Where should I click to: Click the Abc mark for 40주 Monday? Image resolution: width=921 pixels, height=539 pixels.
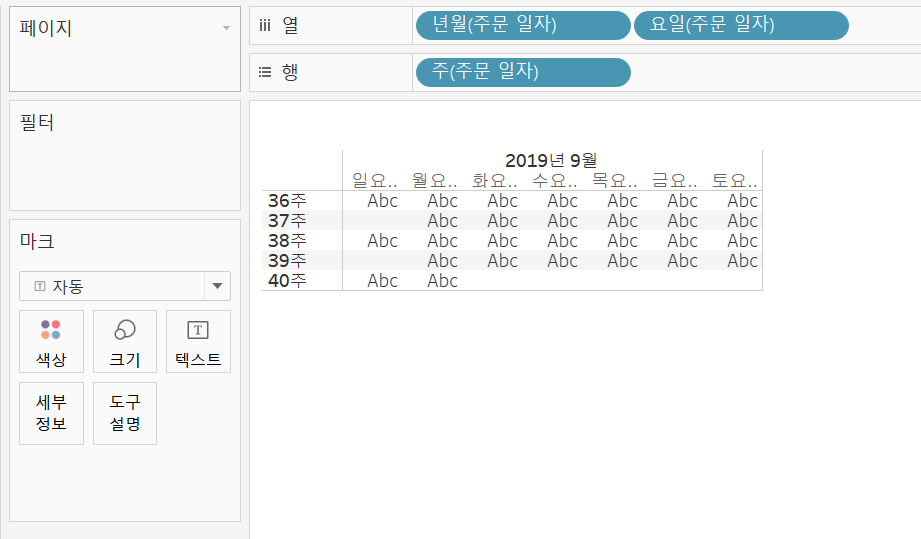click(442, 281)
